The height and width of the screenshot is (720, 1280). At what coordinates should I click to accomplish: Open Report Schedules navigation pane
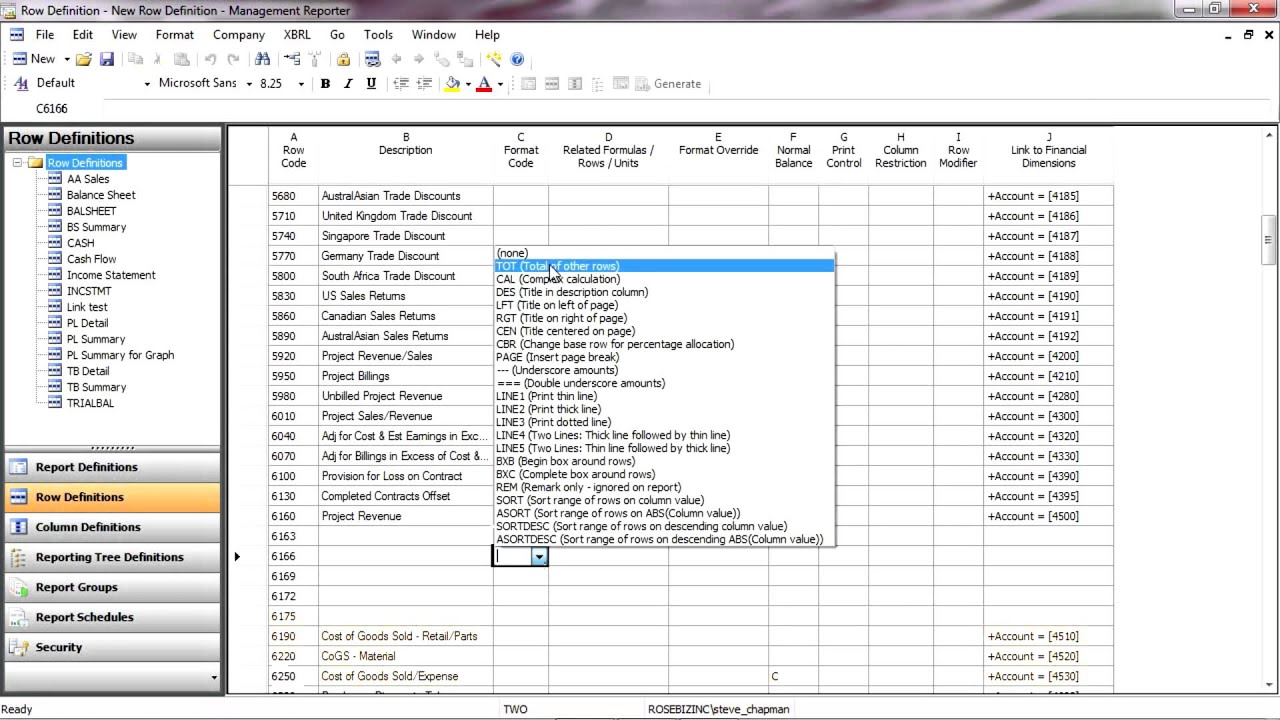point(112,617)
